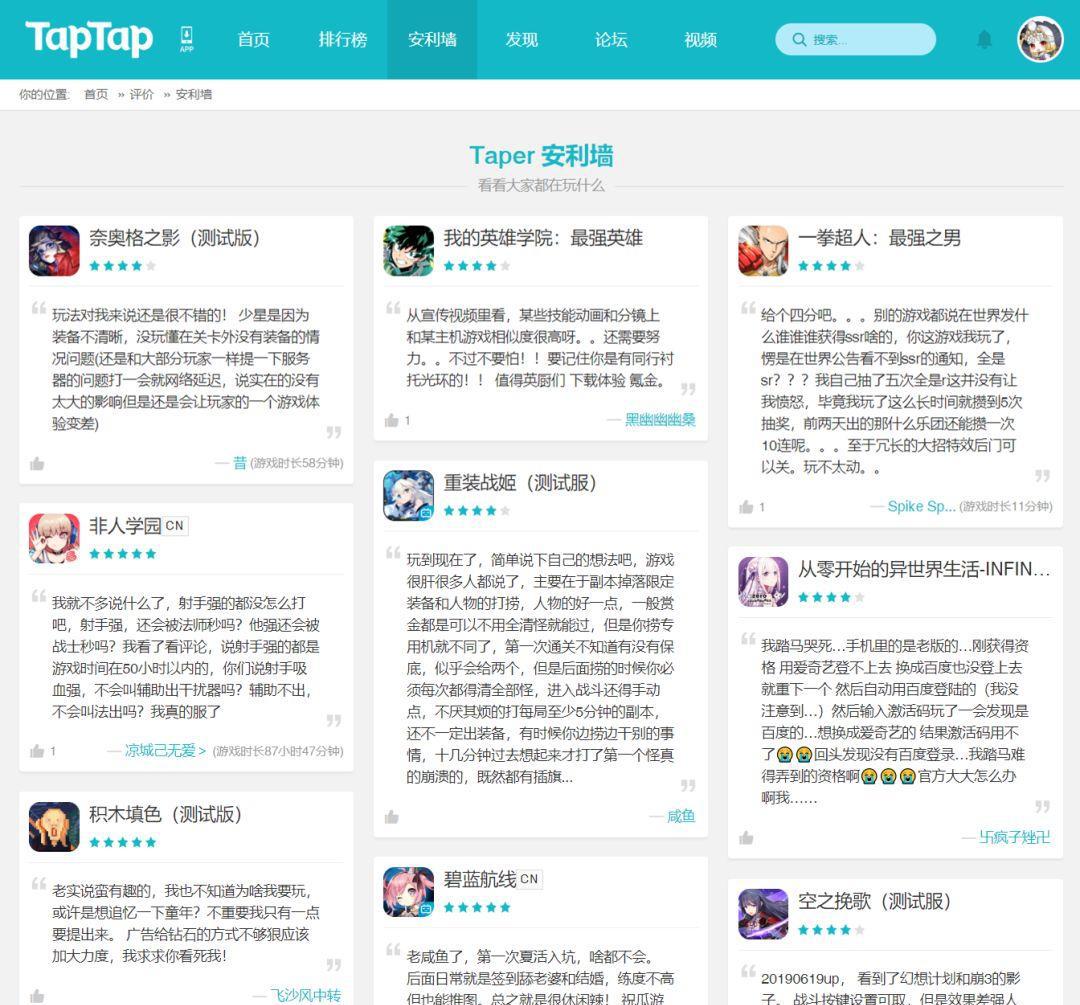Open the 积木填色（测试版）title link
Screen dimensions: 1080x1005
165,814
